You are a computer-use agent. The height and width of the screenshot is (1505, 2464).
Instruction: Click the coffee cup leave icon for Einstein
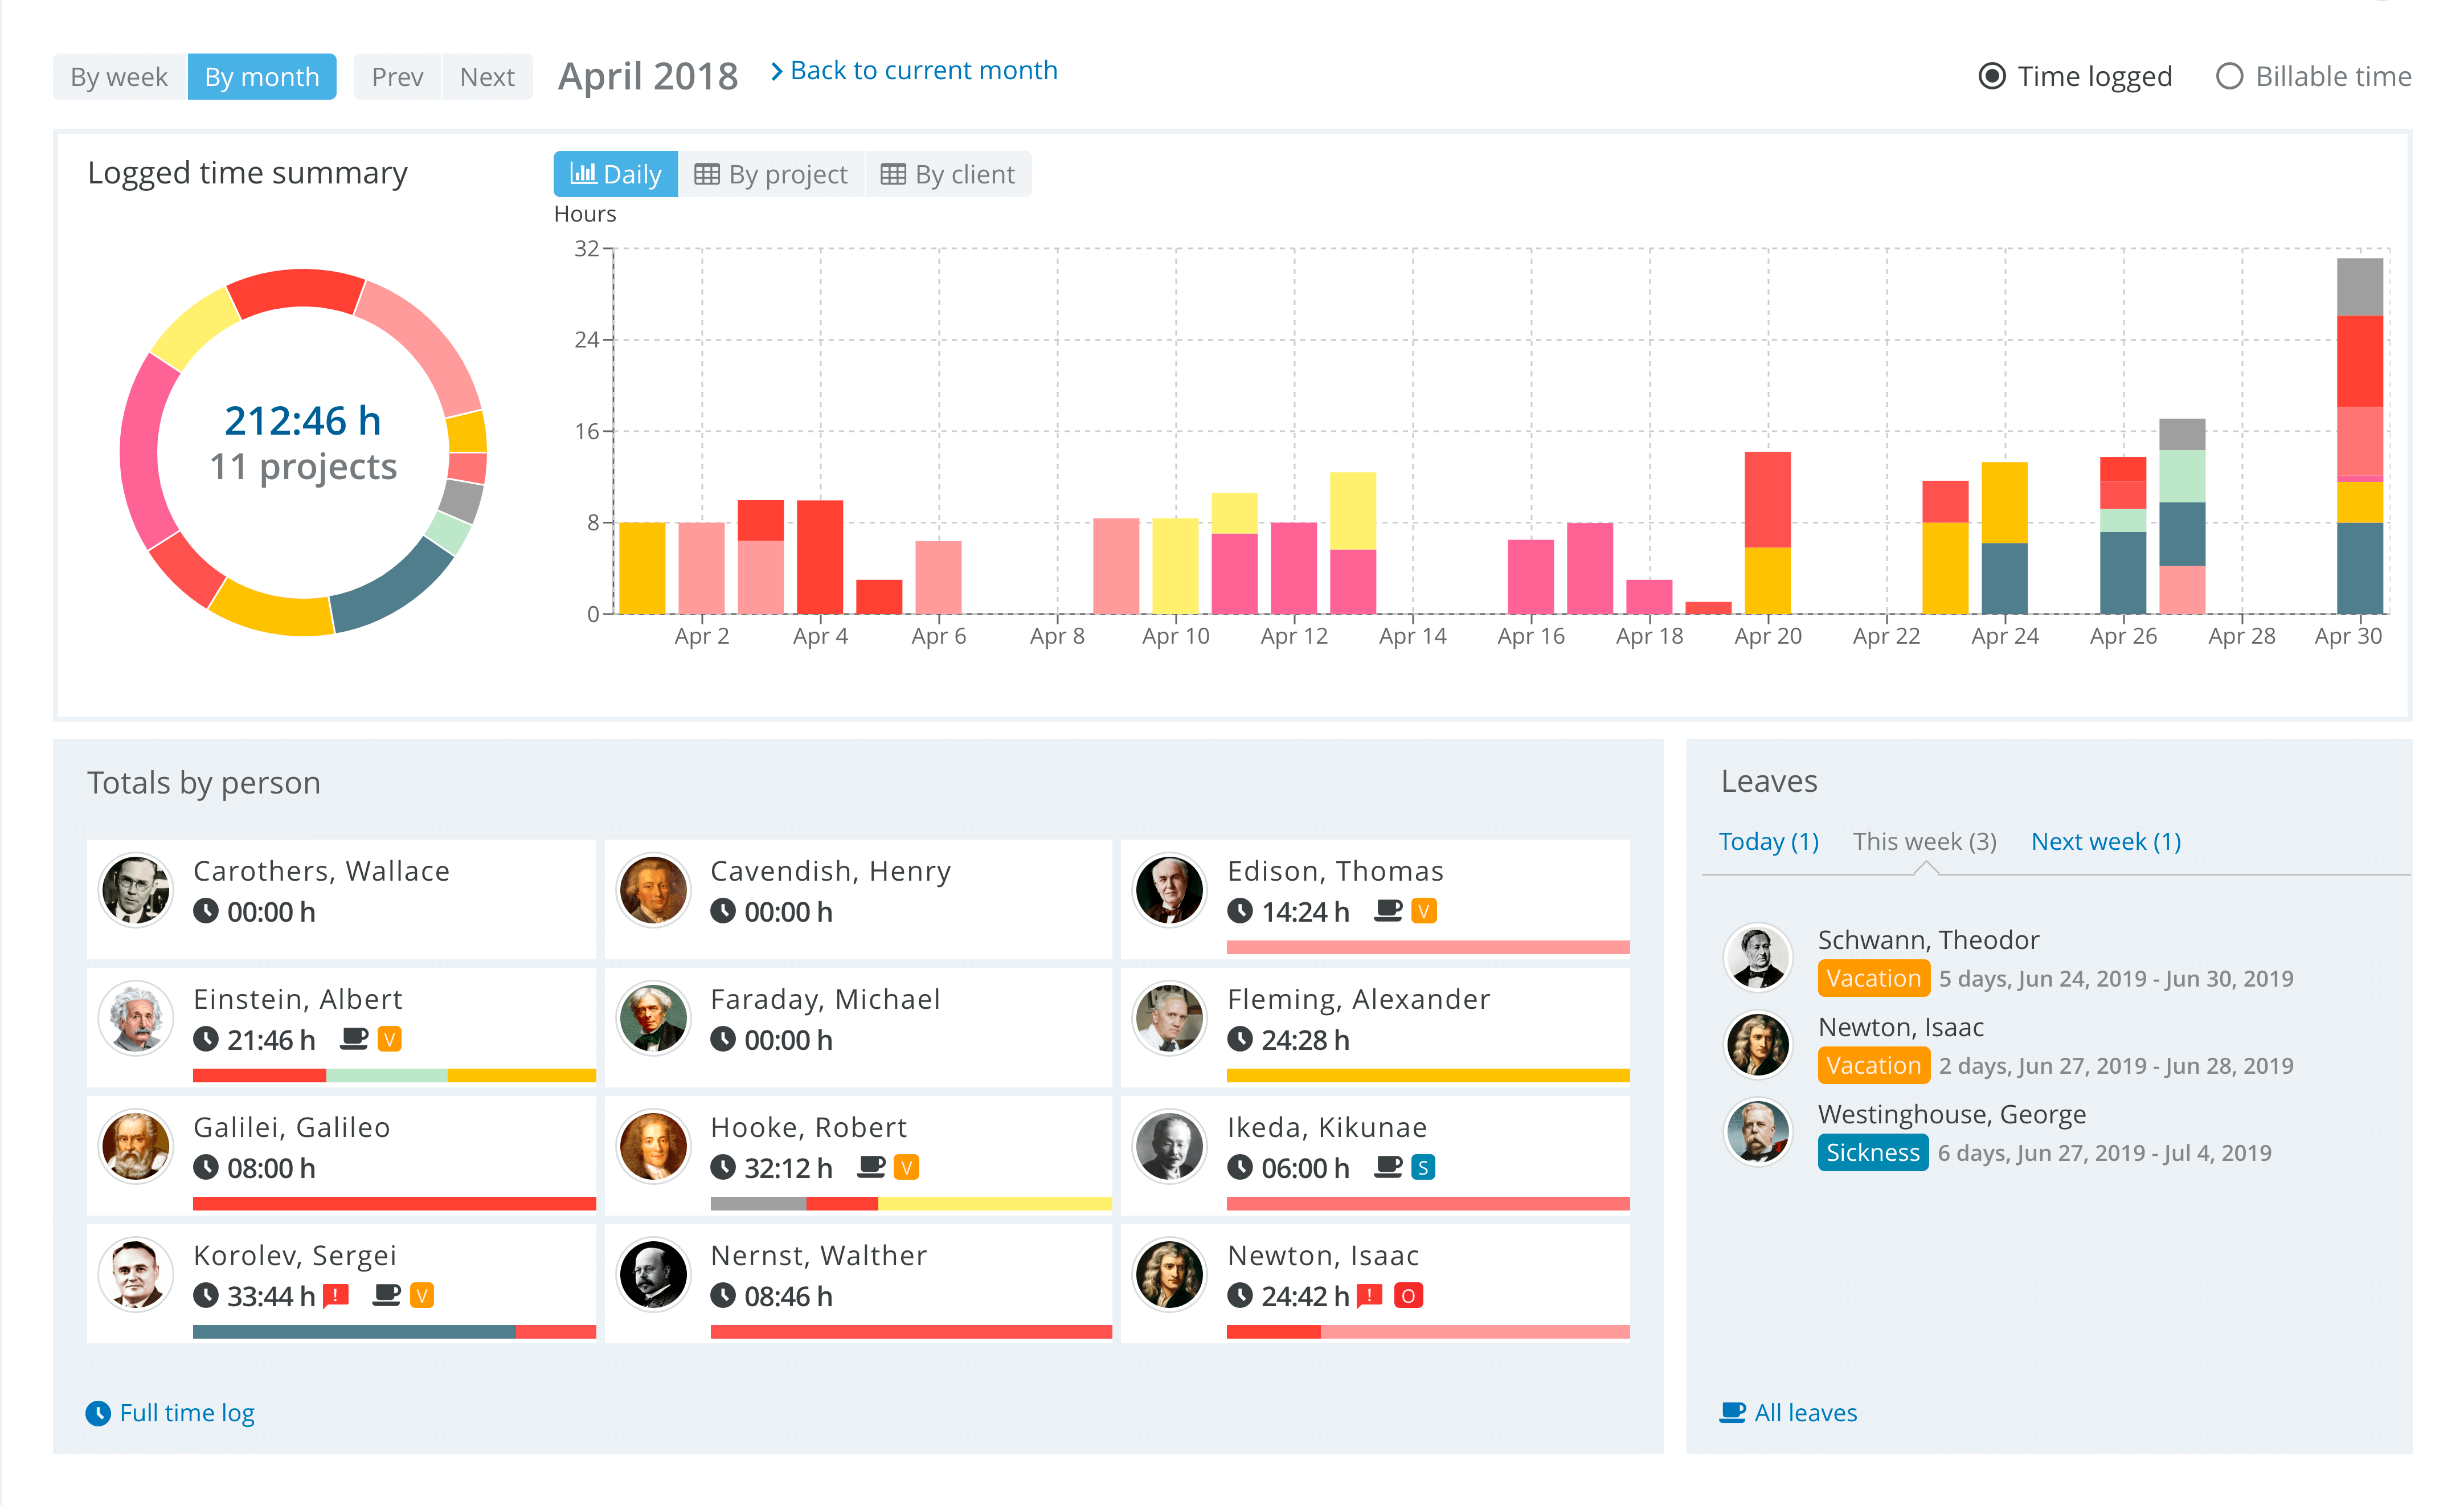(x=354, y=1039)
